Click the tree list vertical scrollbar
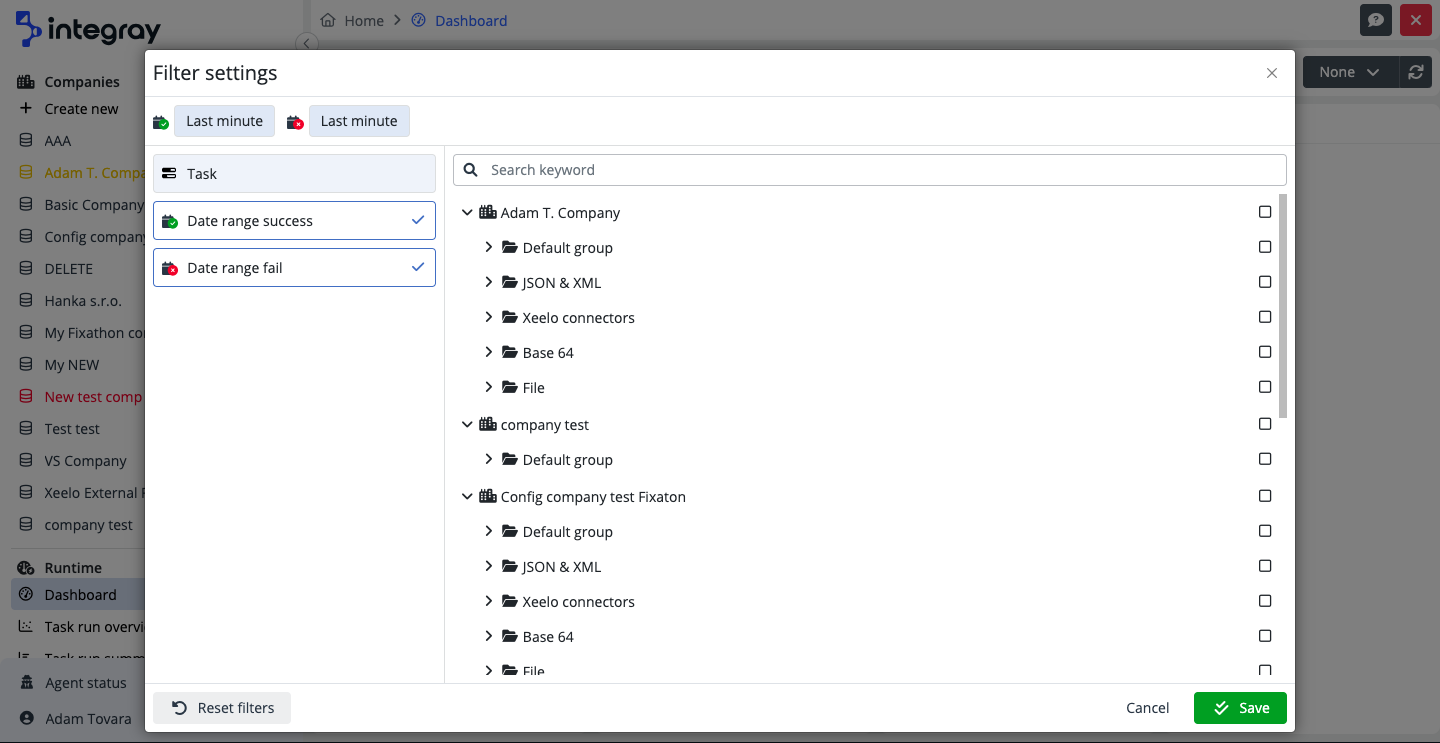 click(x=1283, y=306)
